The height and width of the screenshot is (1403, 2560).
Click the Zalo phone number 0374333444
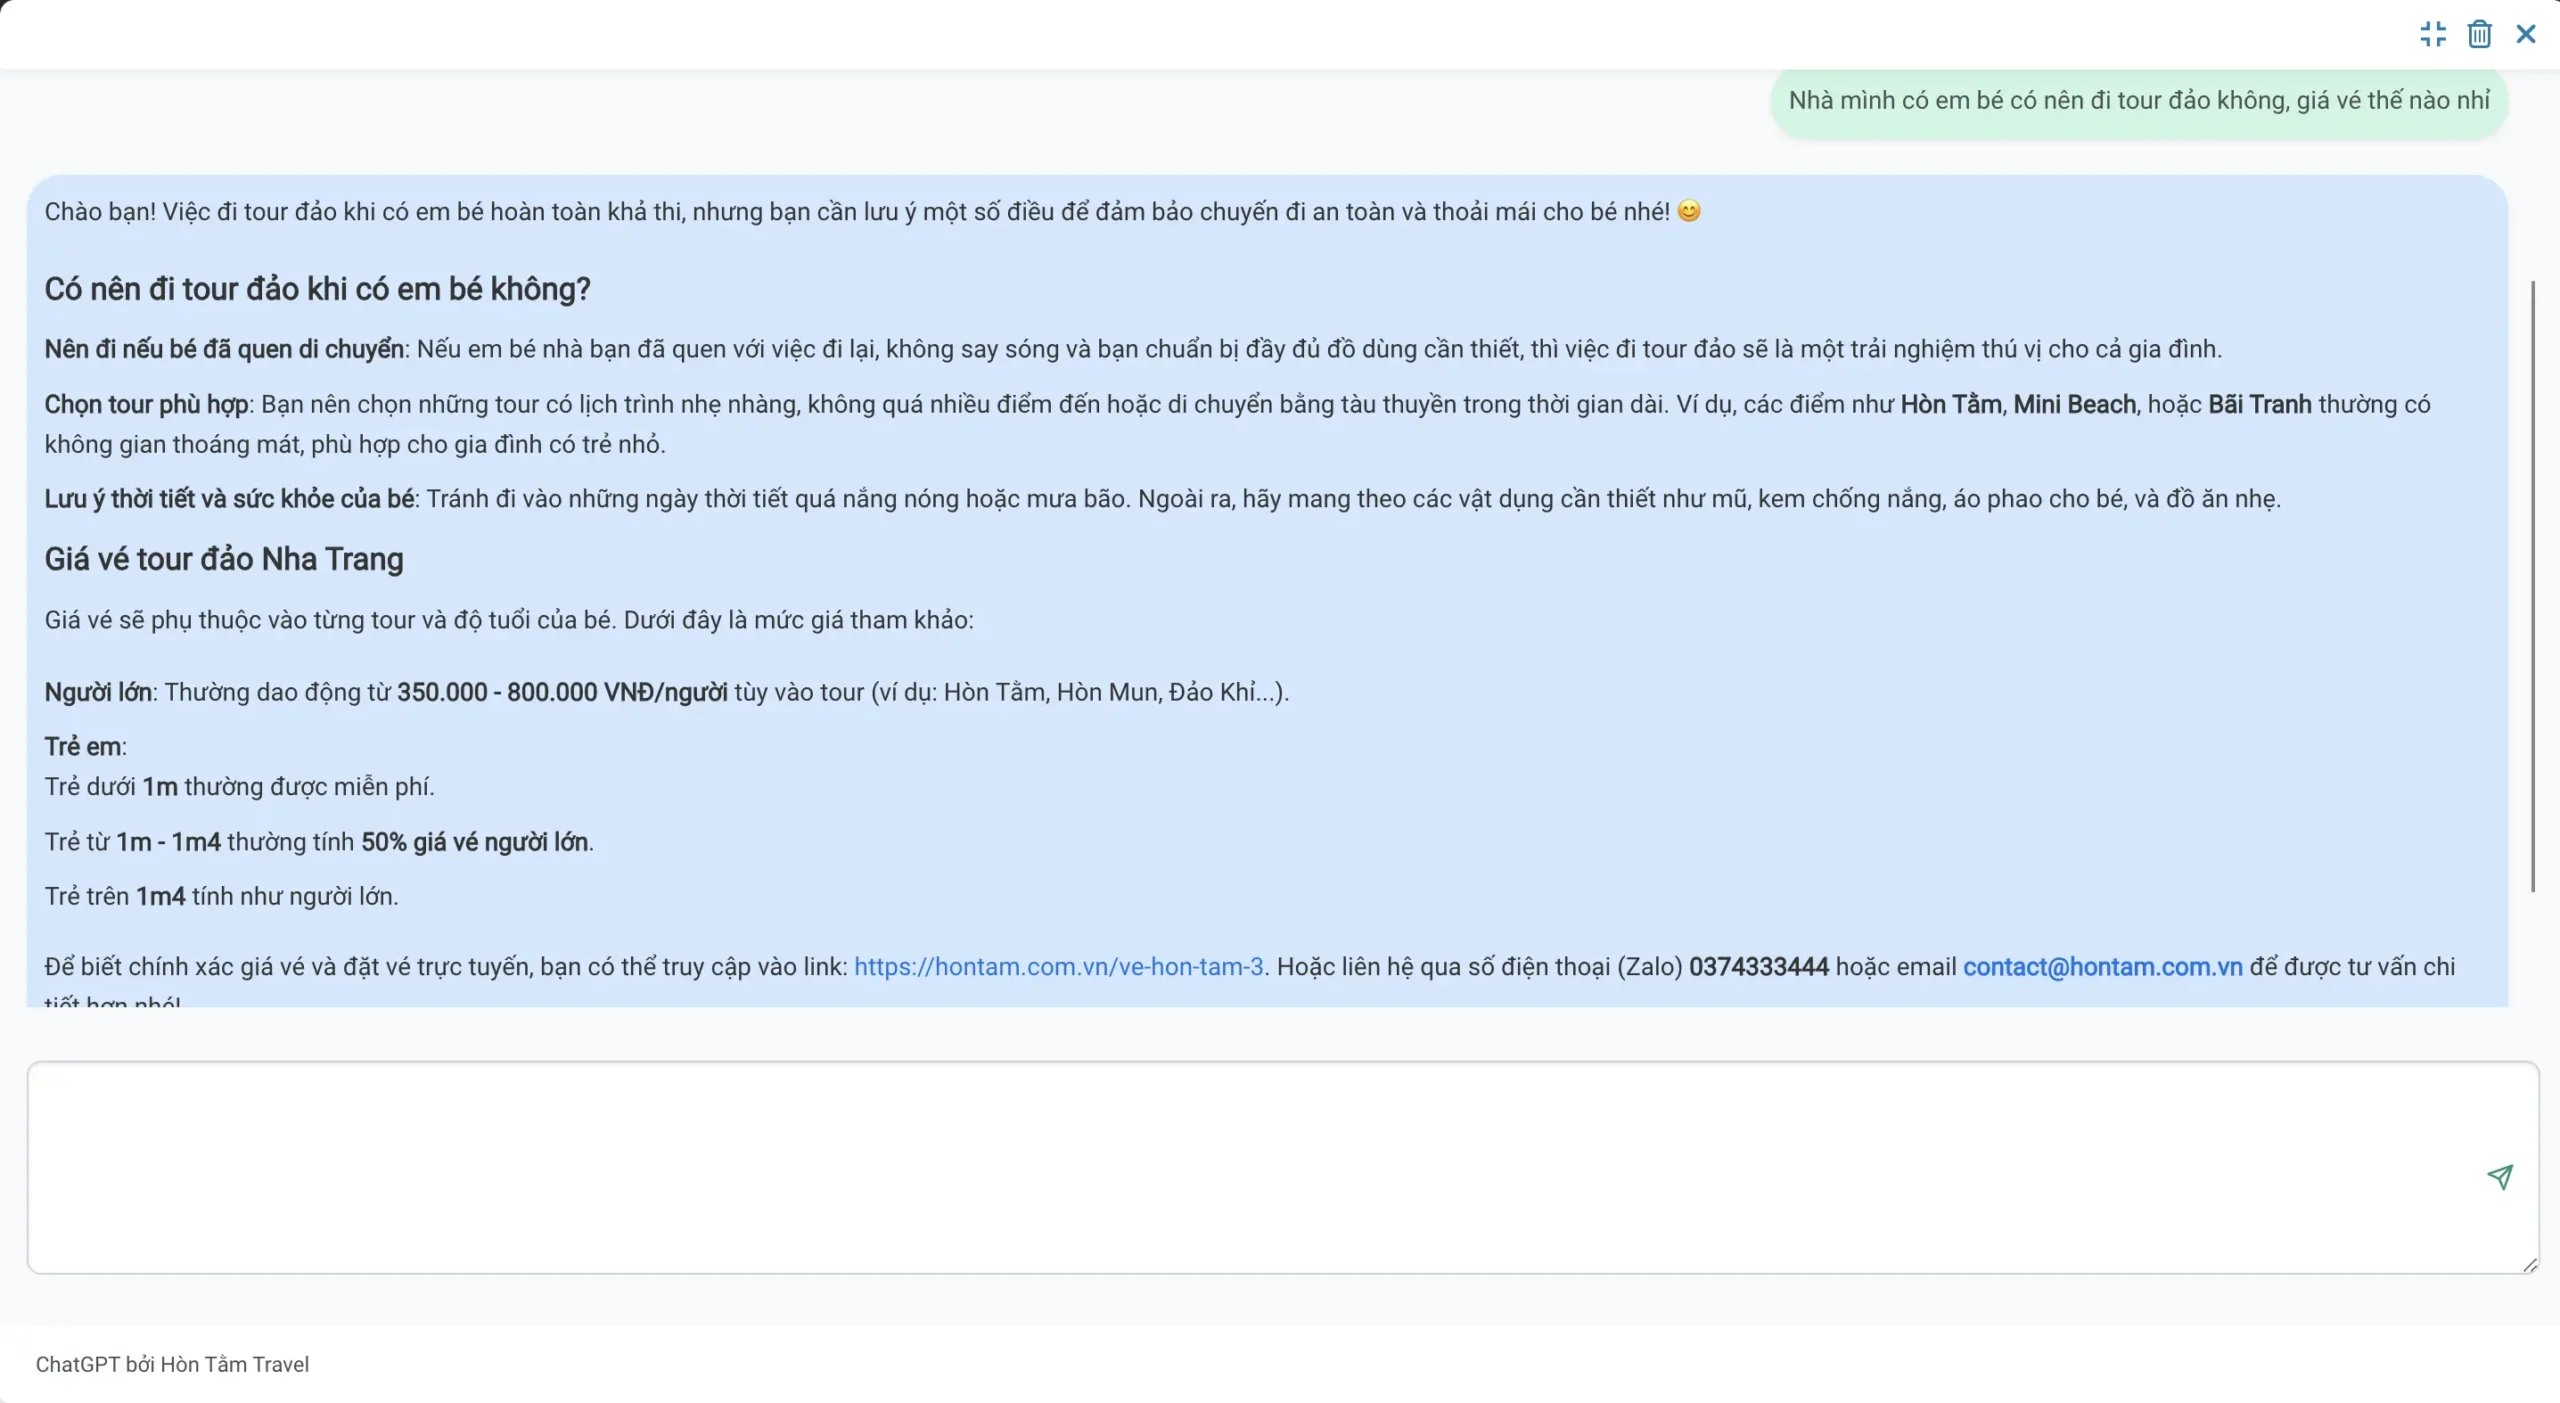tap(1758, 966)
